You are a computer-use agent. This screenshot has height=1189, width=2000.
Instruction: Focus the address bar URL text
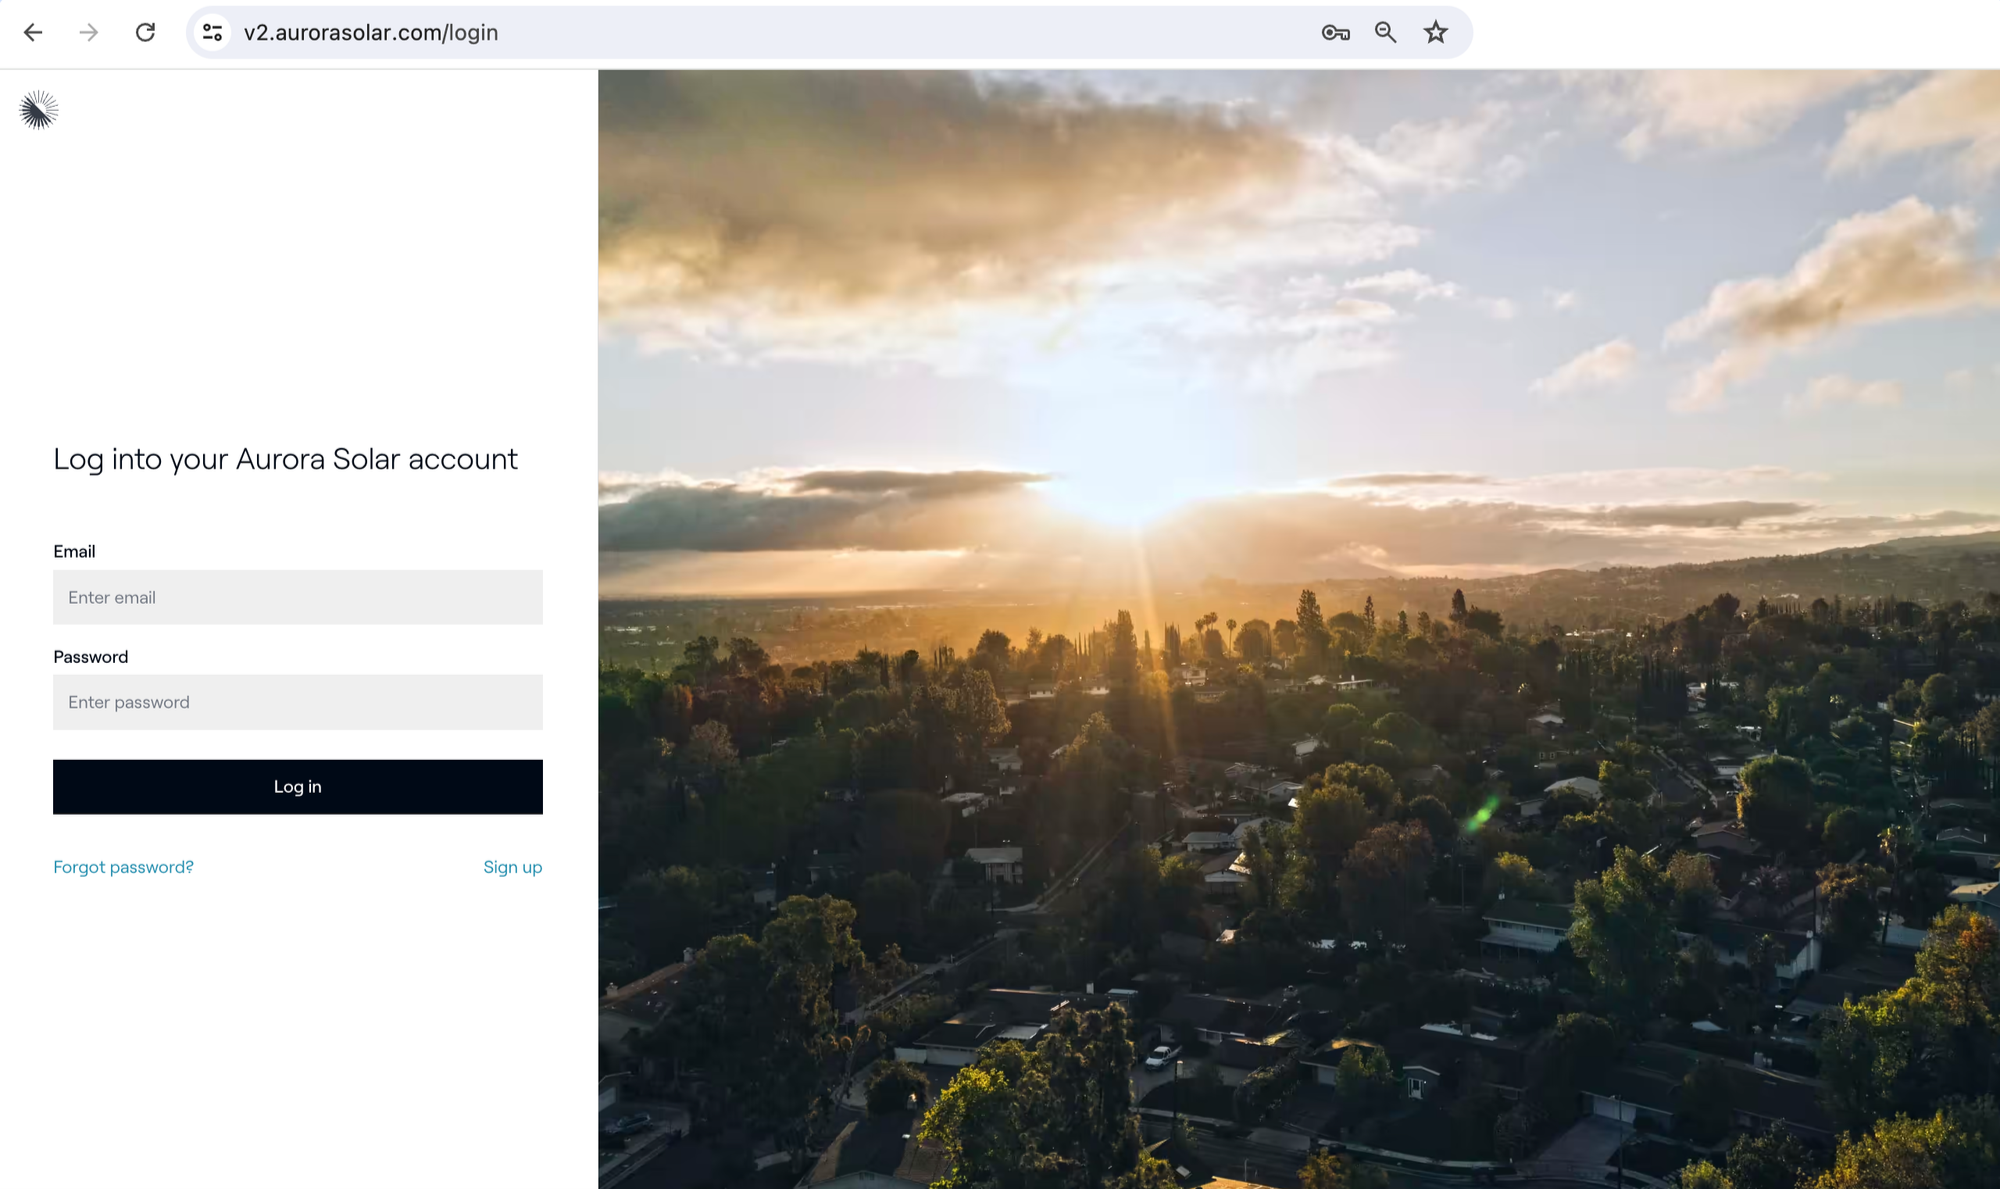[371, 32]
